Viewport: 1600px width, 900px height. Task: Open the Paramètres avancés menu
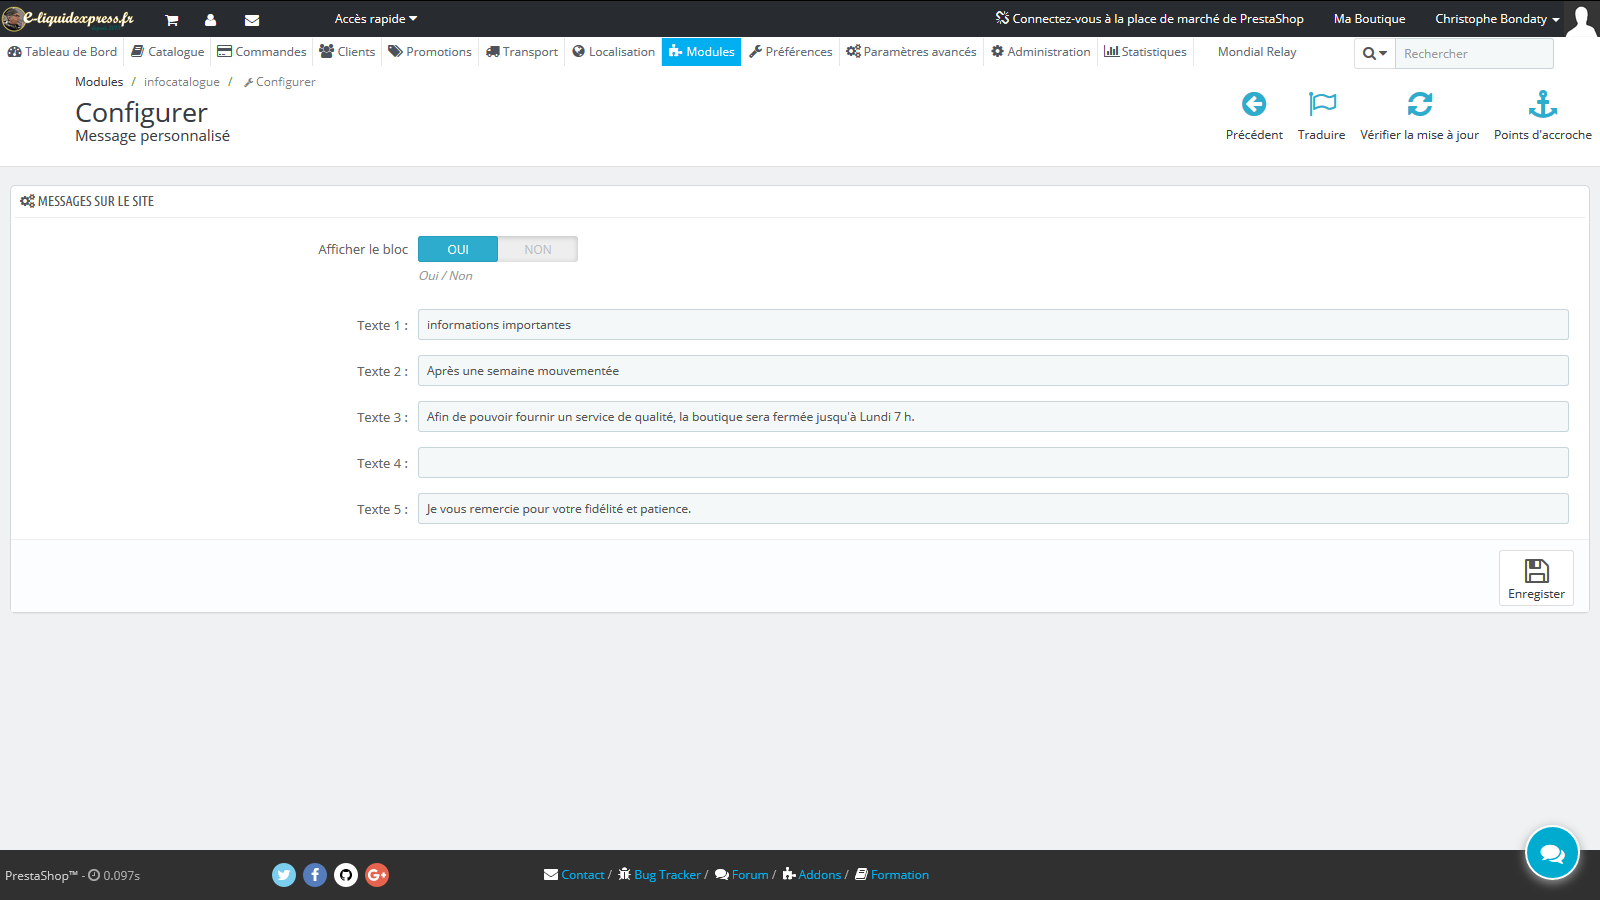[911, 52]
